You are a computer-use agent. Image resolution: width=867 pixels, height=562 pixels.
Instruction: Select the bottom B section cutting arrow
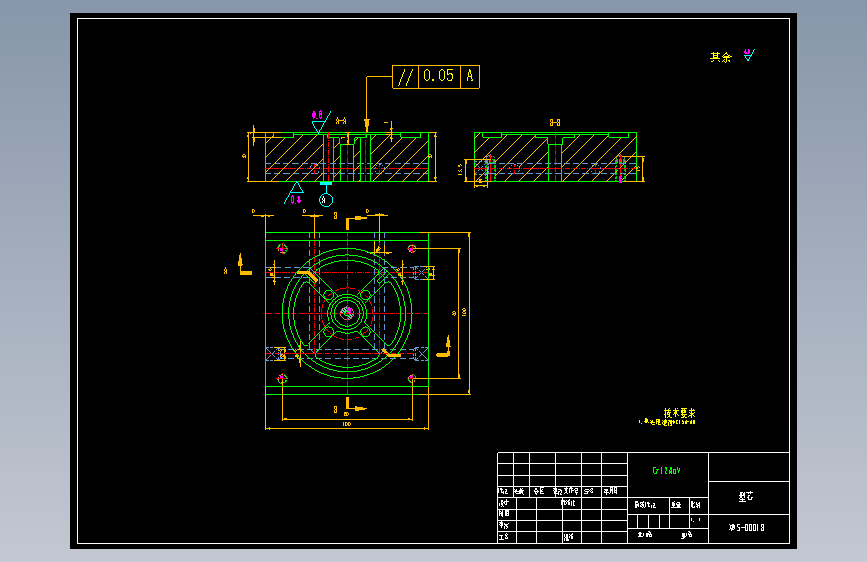pyautogui.click(x=356, y=405)
